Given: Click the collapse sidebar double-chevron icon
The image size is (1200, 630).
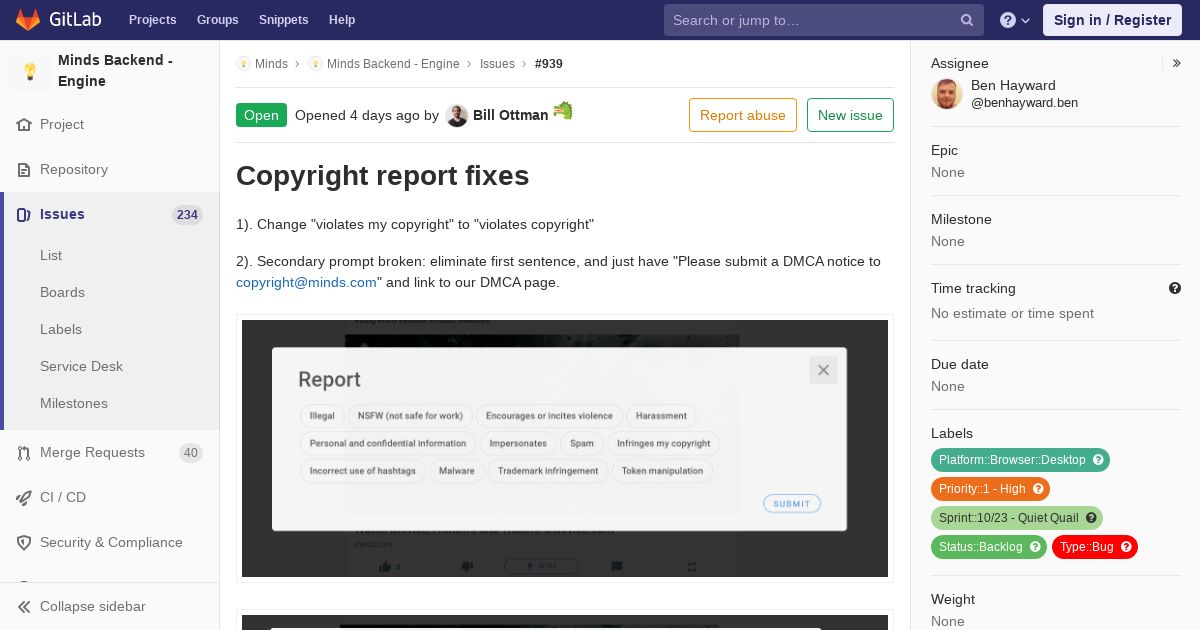Looking at the screenshot, I should pos(24,607).
